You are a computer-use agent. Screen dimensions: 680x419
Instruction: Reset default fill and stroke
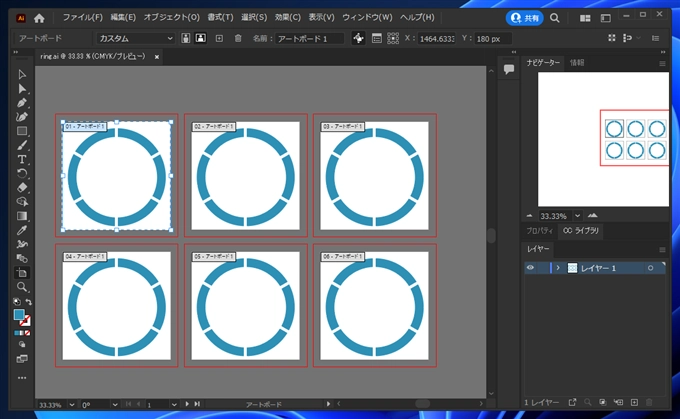(x=16, y=301)
